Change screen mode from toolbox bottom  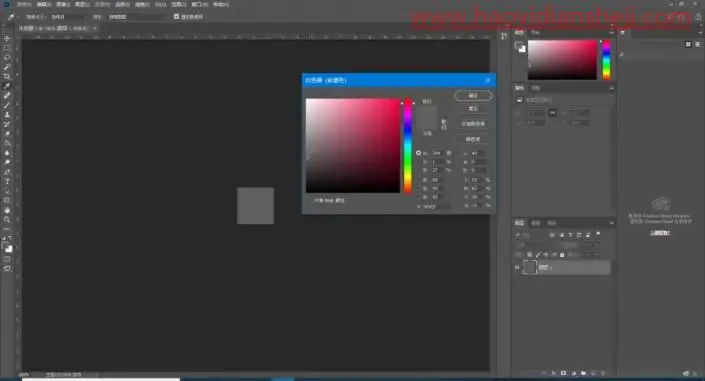[7, 269]
